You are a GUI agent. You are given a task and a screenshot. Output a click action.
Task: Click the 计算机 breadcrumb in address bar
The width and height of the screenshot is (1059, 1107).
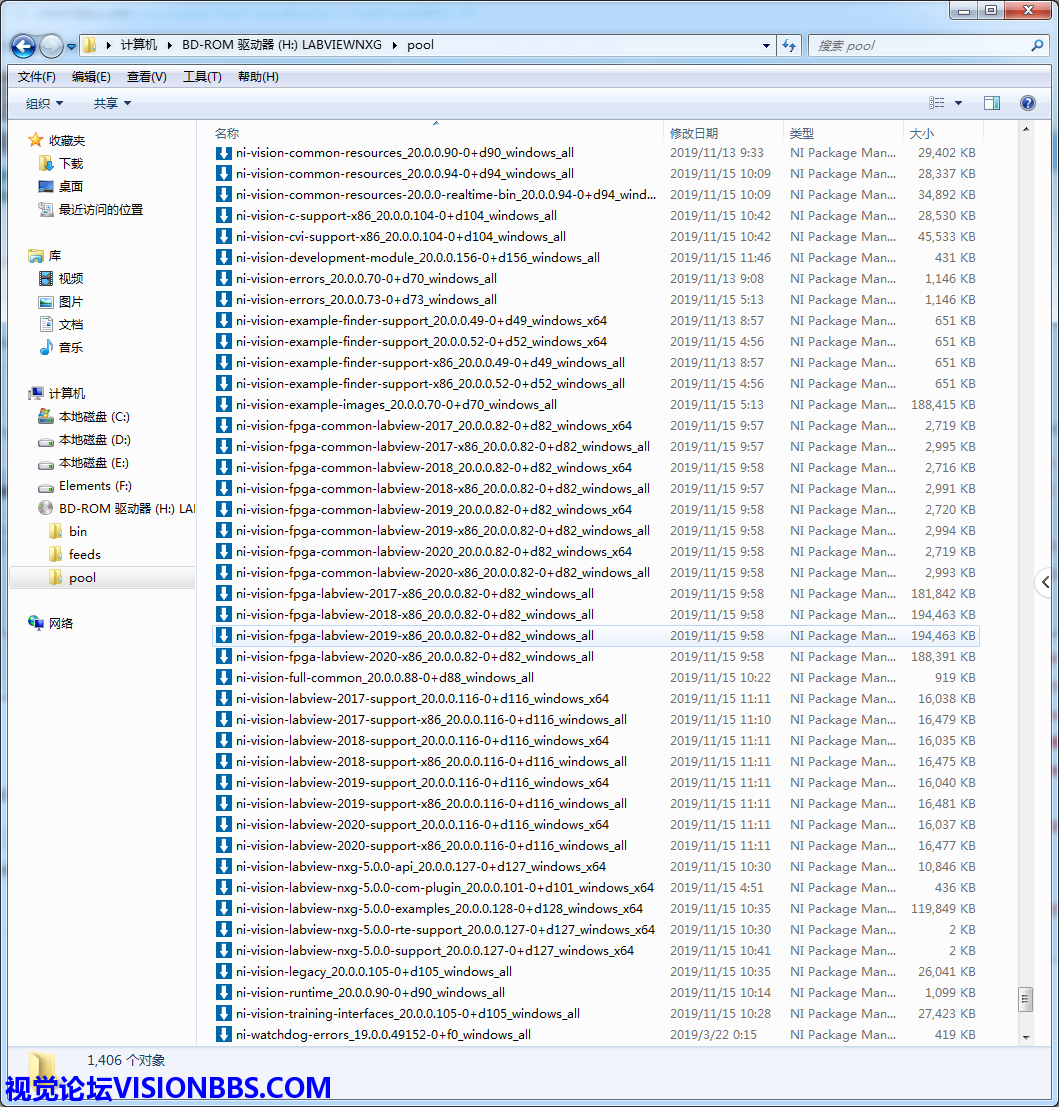pyautogui.click(x=138, y=45)
